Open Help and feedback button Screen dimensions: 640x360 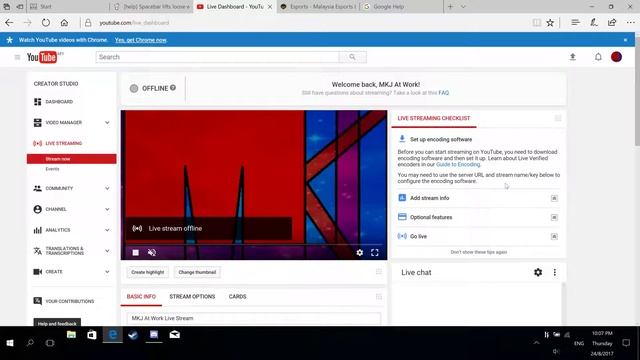tap(57, 323)
